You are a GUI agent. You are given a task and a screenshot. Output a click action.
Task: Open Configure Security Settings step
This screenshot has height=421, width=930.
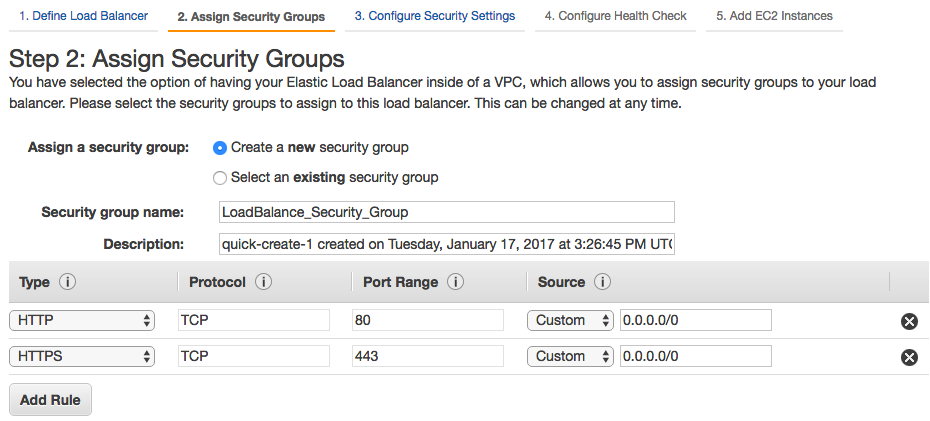(x=434, y=16)
